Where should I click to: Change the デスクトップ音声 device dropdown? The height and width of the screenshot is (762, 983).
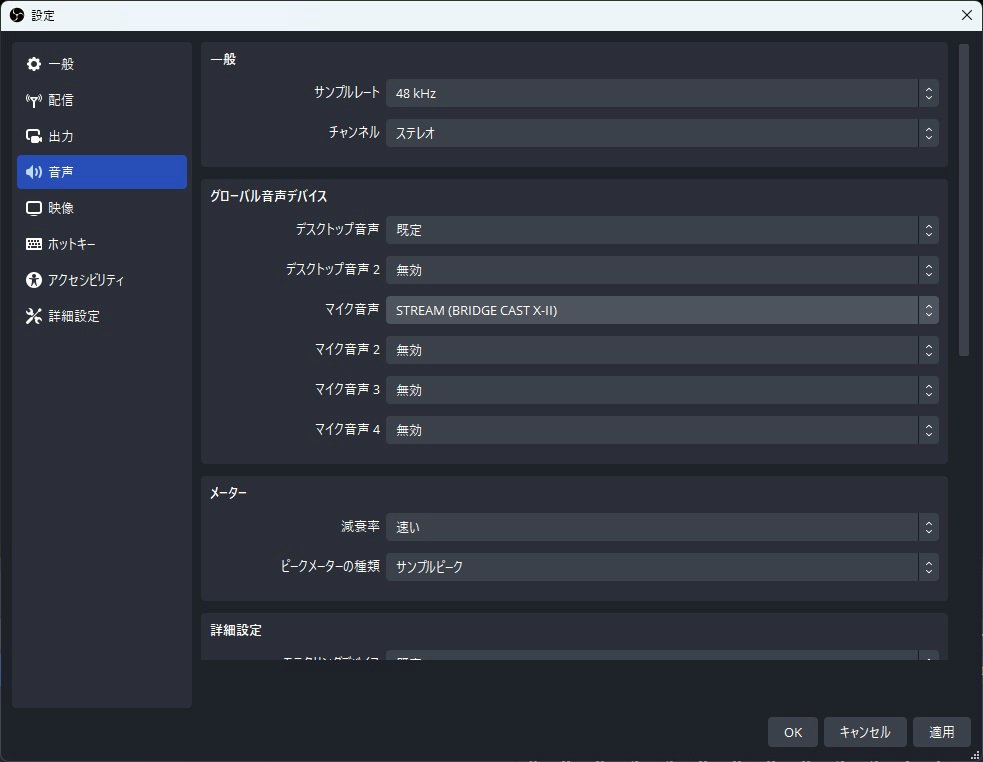pos(661,230)
